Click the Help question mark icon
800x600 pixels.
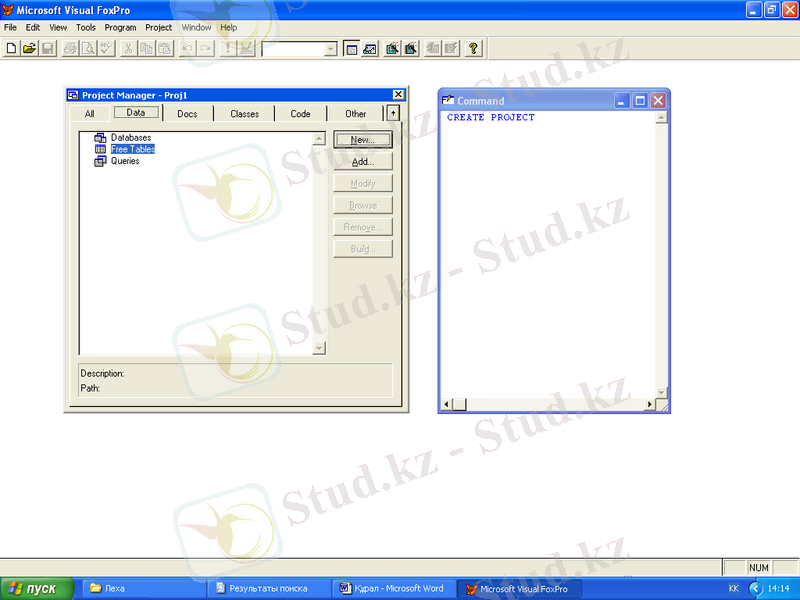pyautogui.click(x=473, y=48)
